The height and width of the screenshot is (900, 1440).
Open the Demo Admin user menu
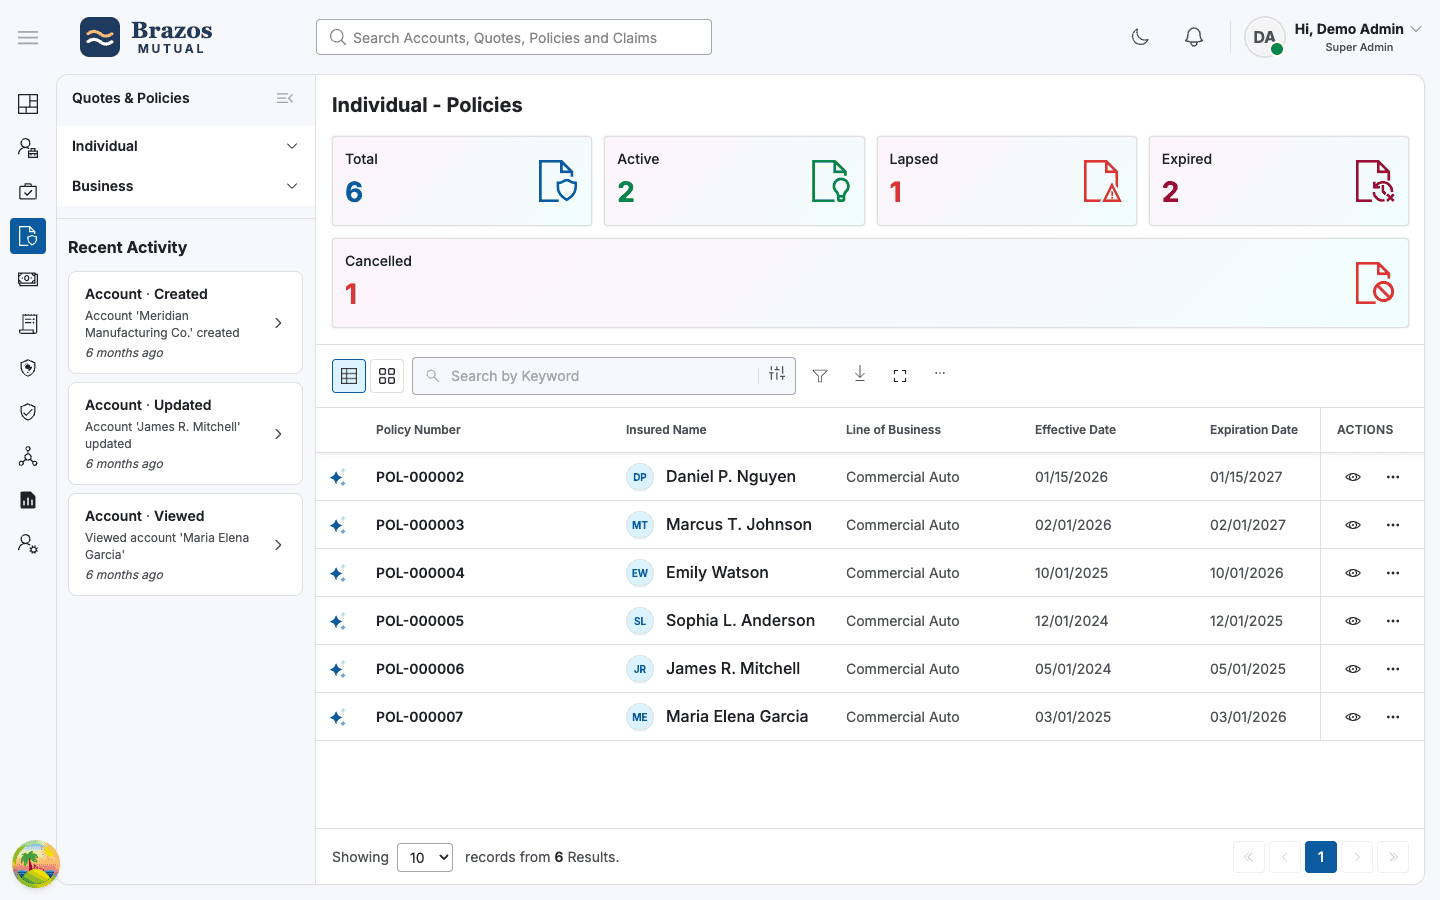1334,37
